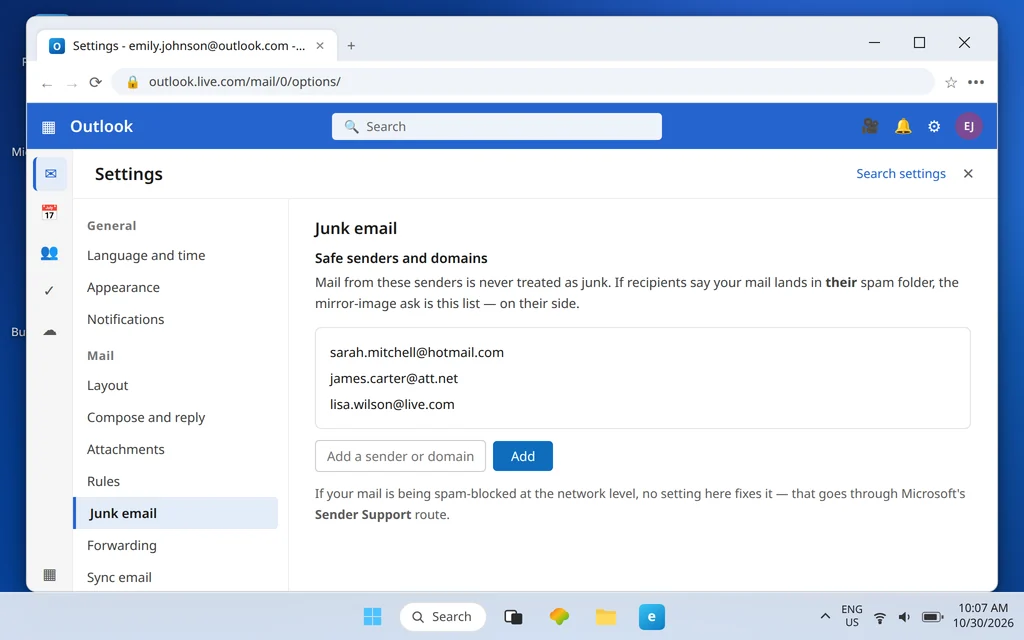The width and height of the screenshot is (1024, 640).
Task: Select Junk email settings
Action: coord(176,513)
